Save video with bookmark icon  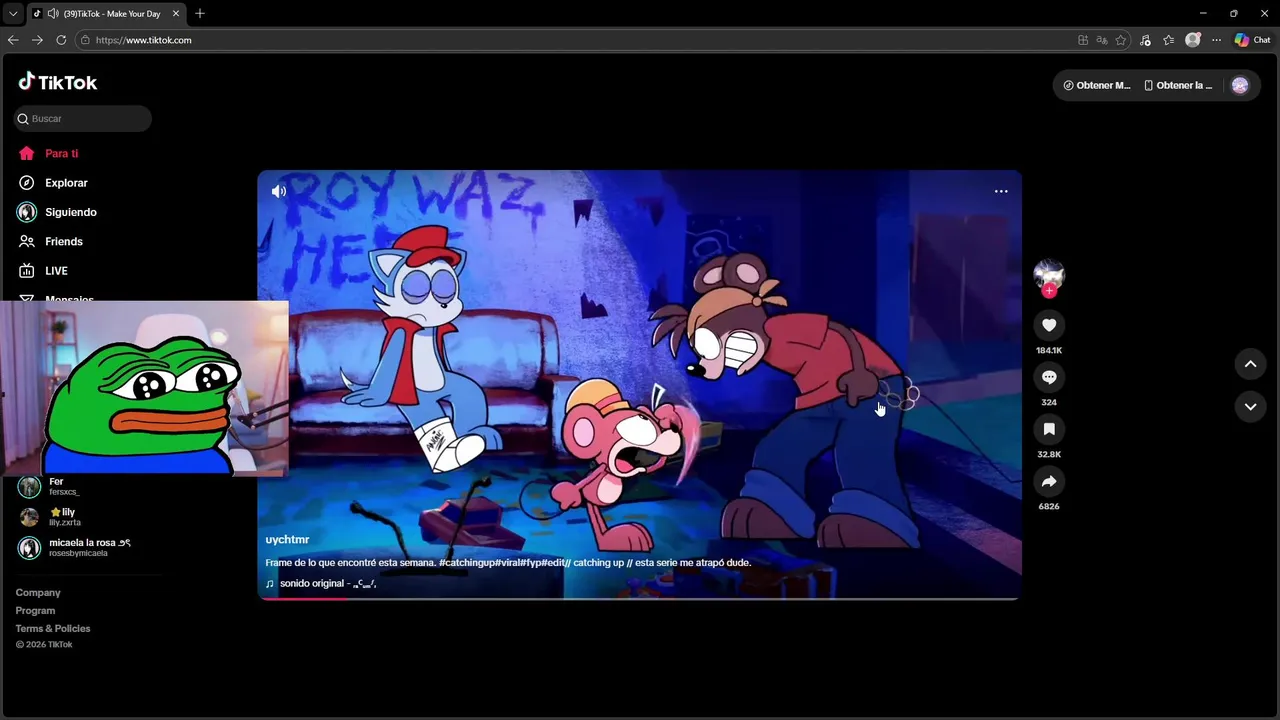pyautogui.click(x=1049, y=429)
